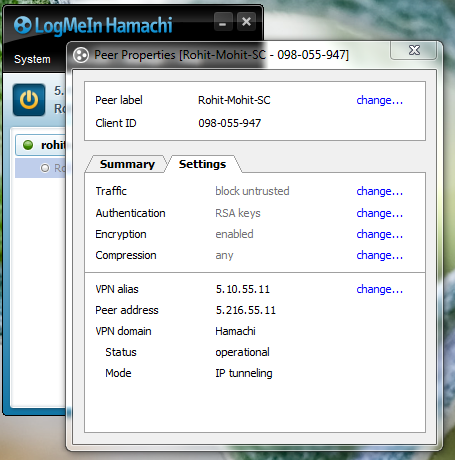Minimize the LogMeIn Hamachi window

tap(223, 22)
